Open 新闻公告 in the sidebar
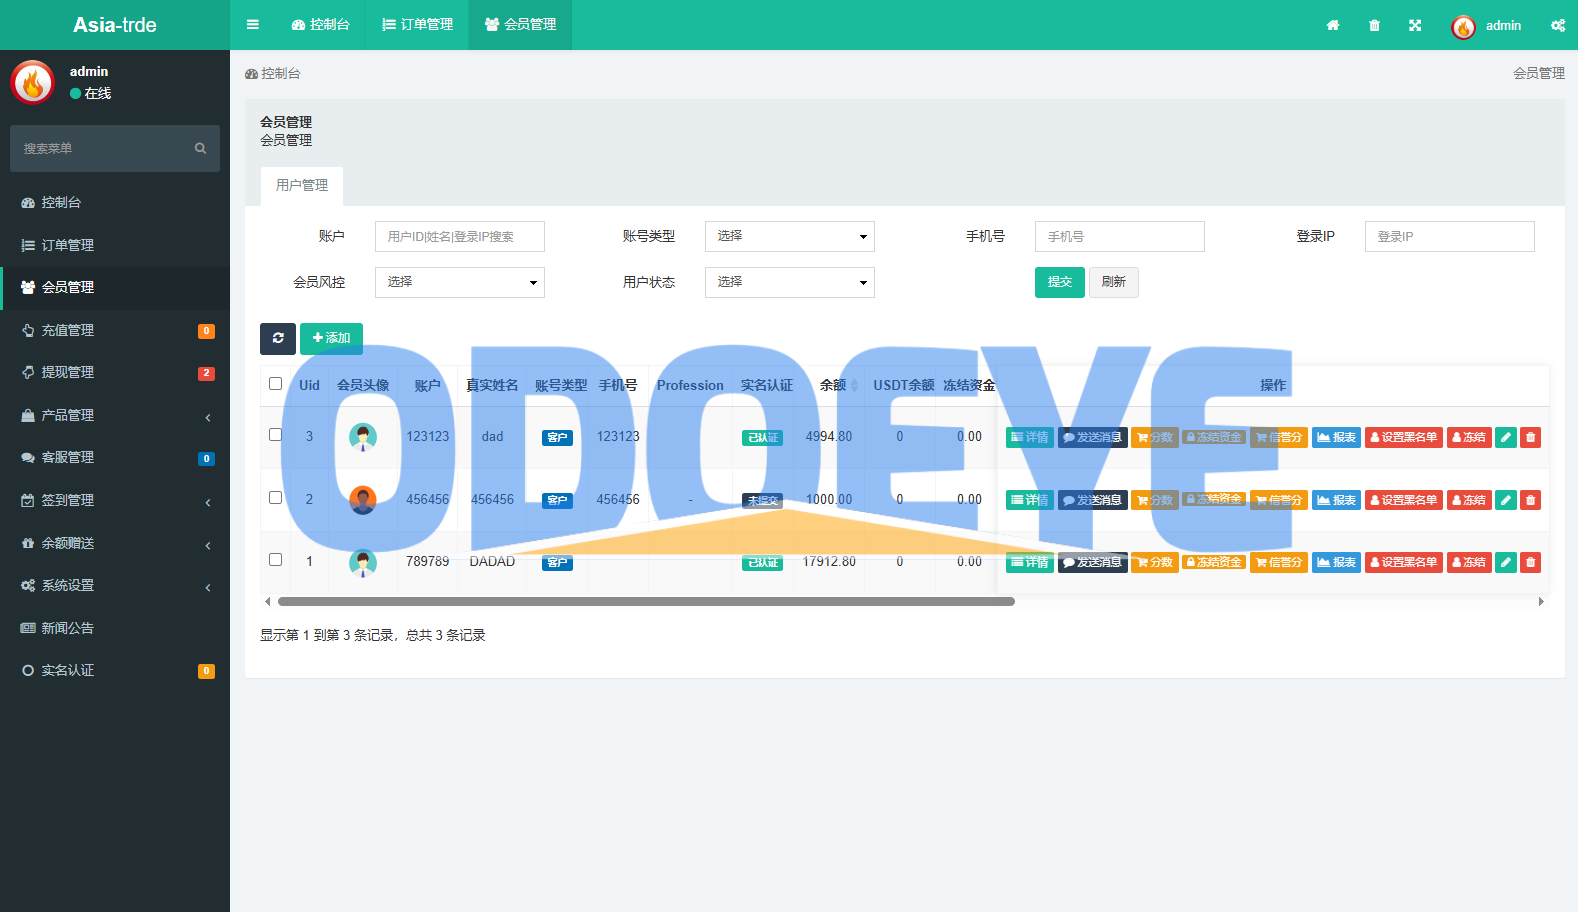1578x912 pixels. click(x=115, y=628)
